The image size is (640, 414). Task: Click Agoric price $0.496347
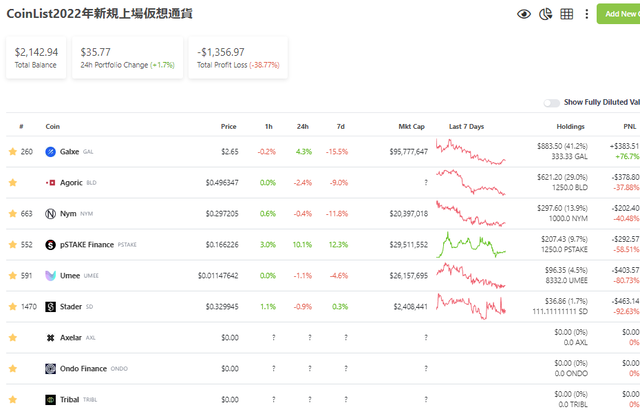pos(222,183)
